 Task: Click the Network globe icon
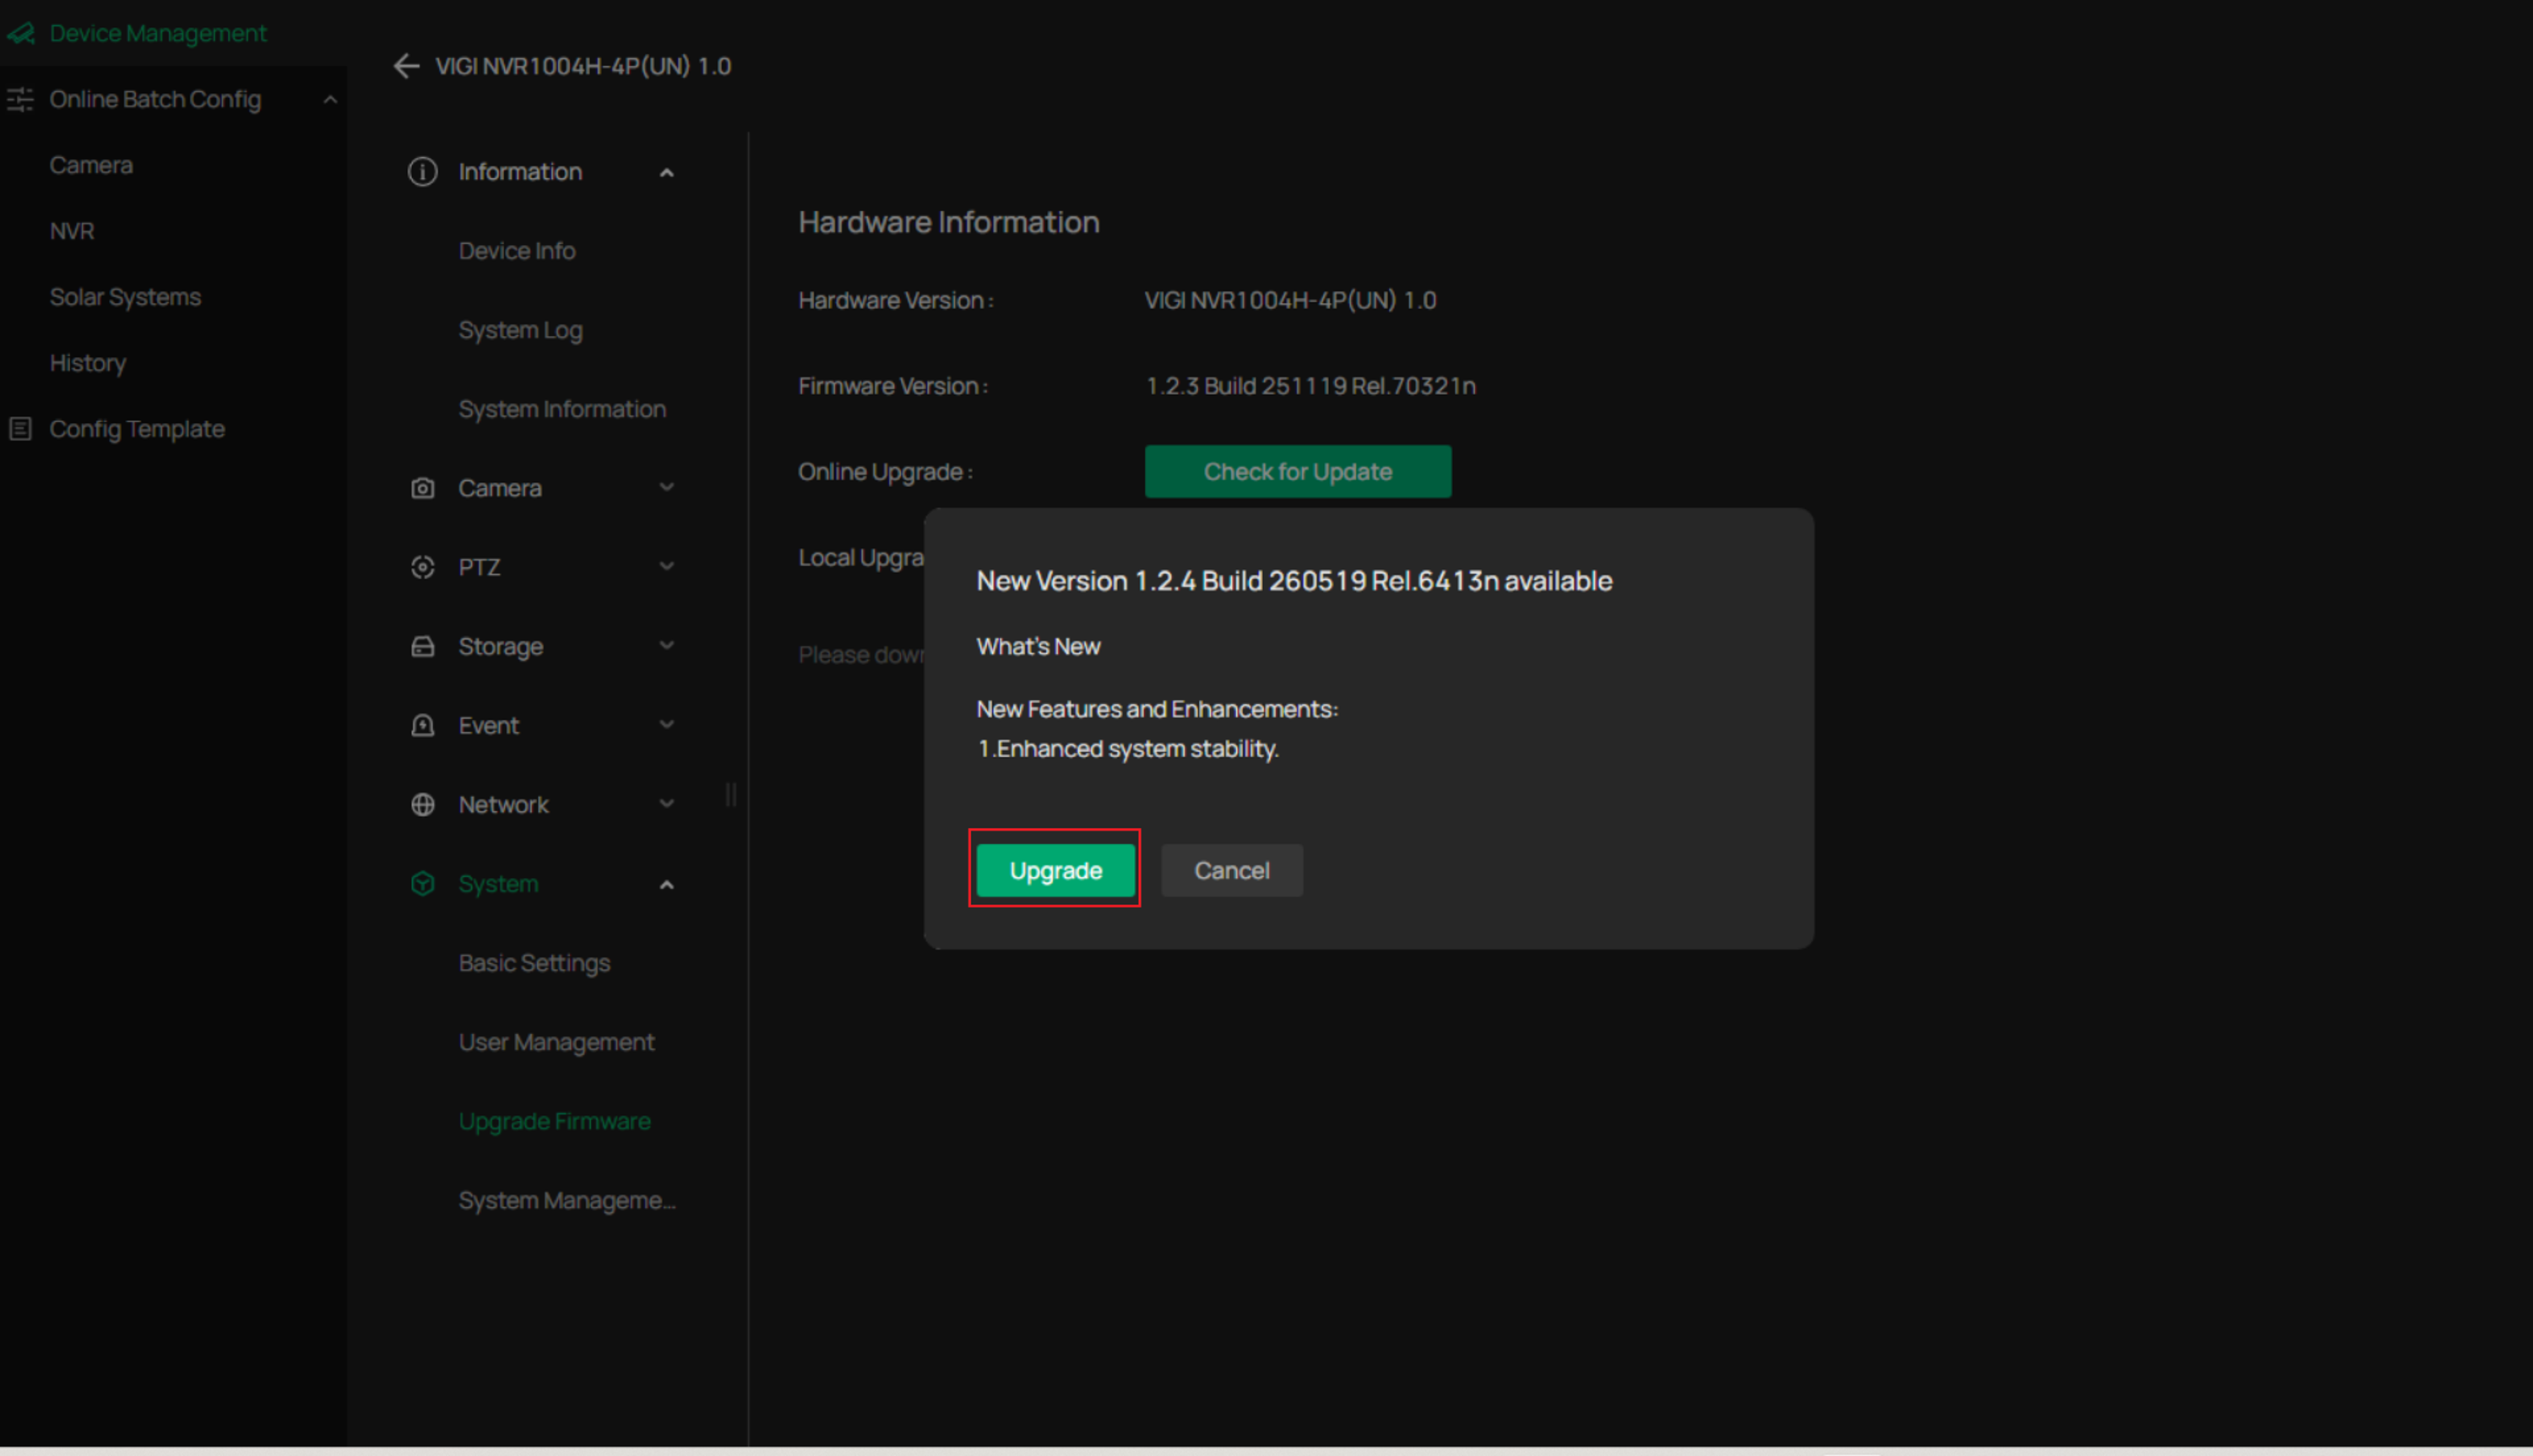click(423, 805)
